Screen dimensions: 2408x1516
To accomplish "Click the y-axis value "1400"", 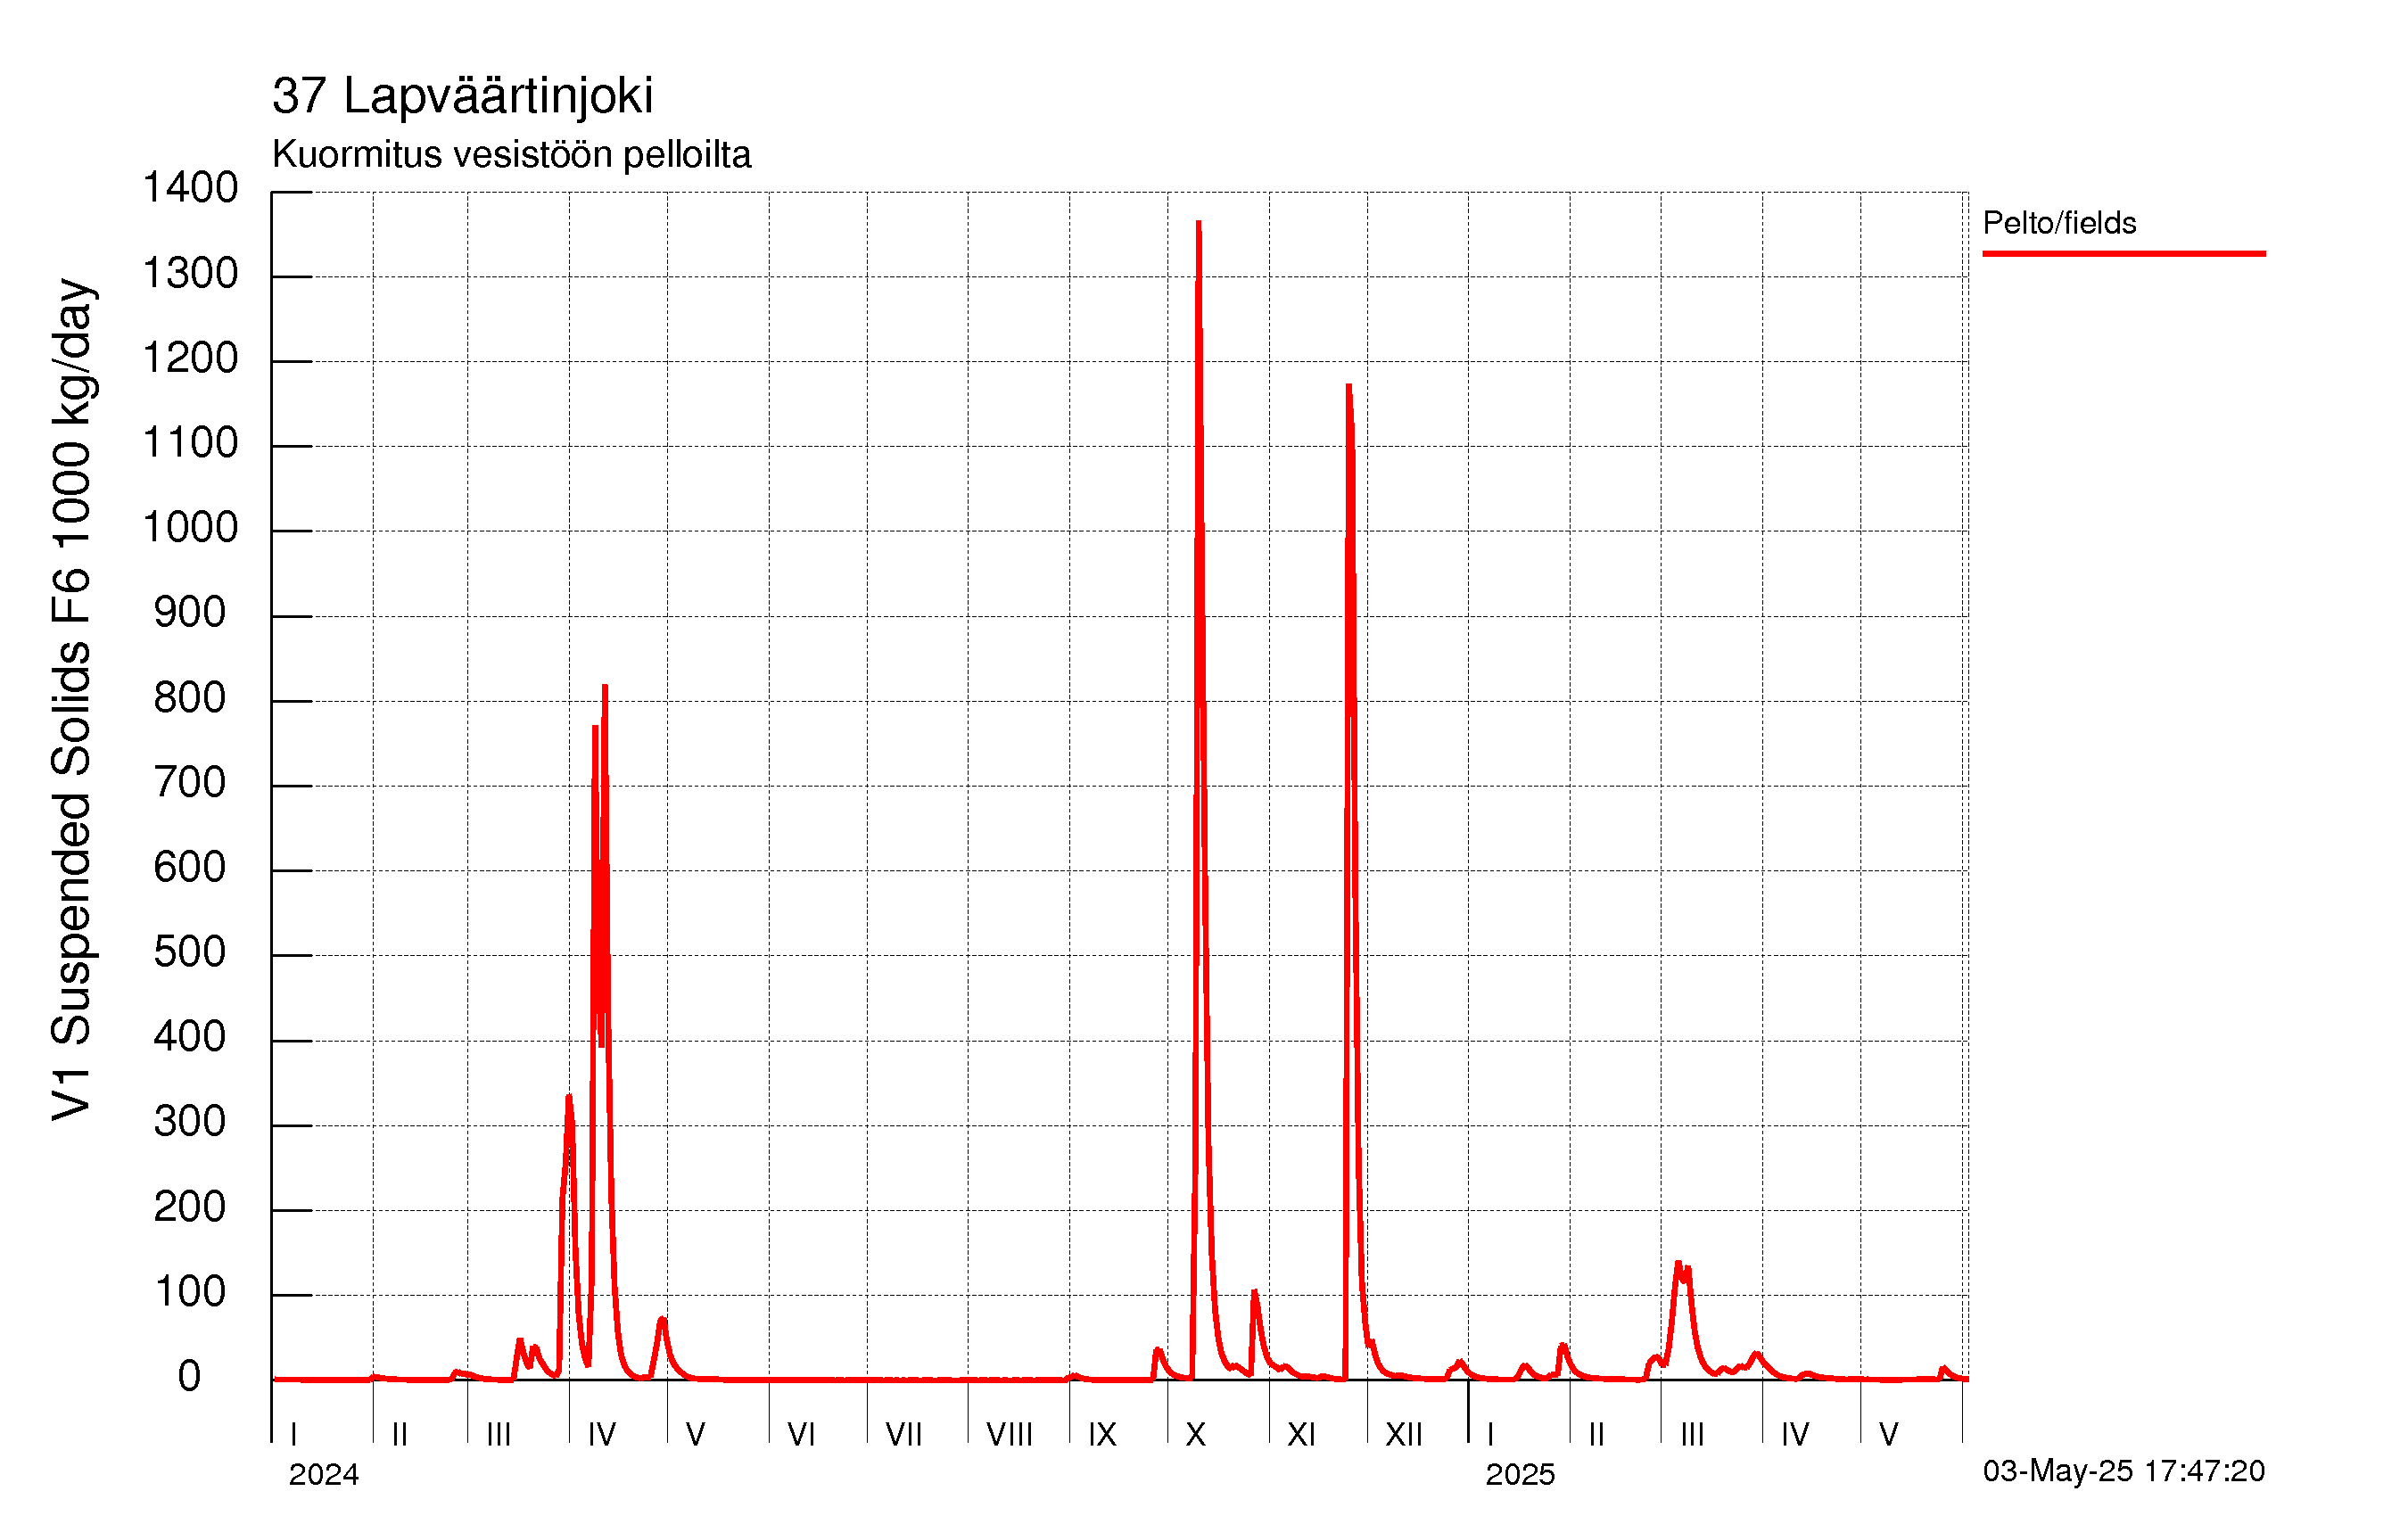I will tap(190, 187).
